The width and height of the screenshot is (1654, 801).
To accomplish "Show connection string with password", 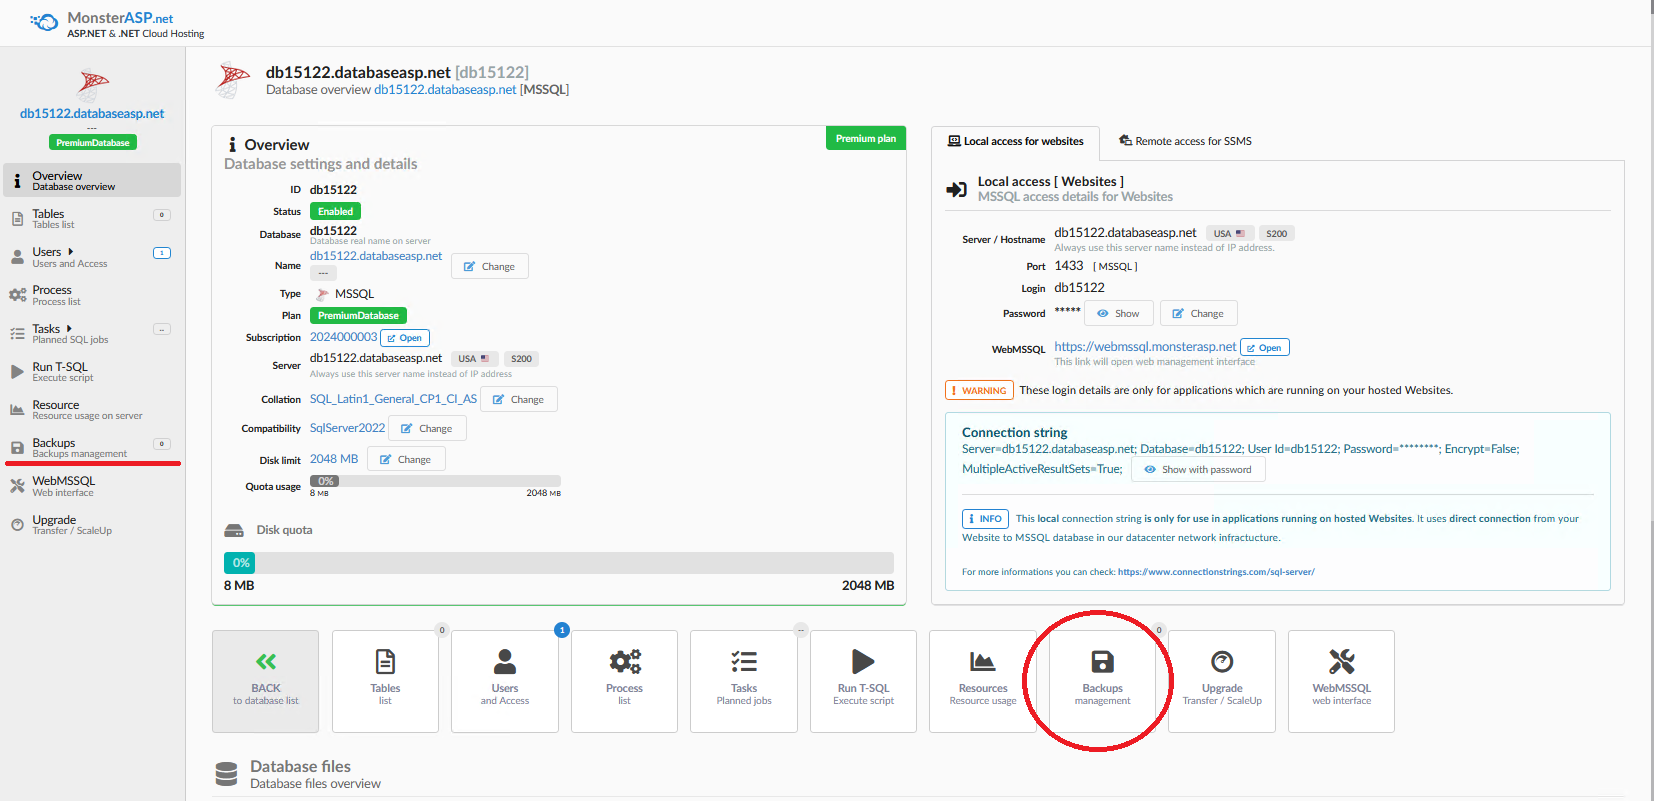I will [1198, 470].
